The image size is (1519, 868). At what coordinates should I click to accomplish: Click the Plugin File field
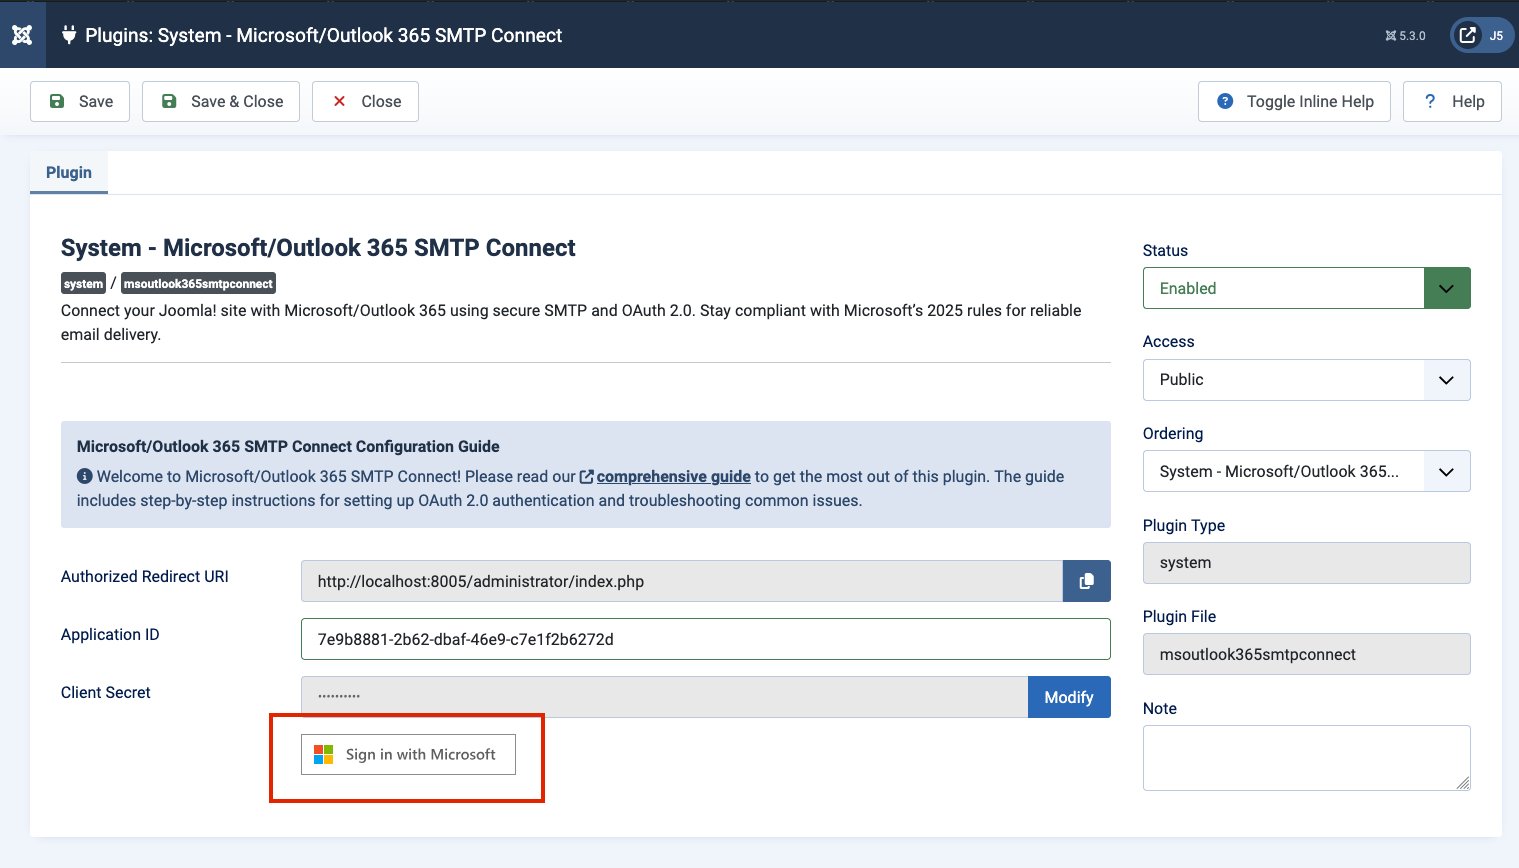(1306, 654)
